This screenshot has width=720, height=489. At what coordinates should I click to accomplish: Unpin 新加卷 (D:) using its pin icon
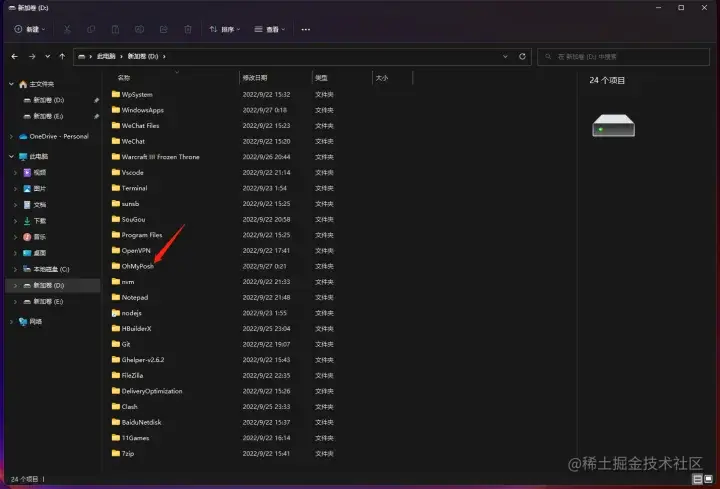96,100
